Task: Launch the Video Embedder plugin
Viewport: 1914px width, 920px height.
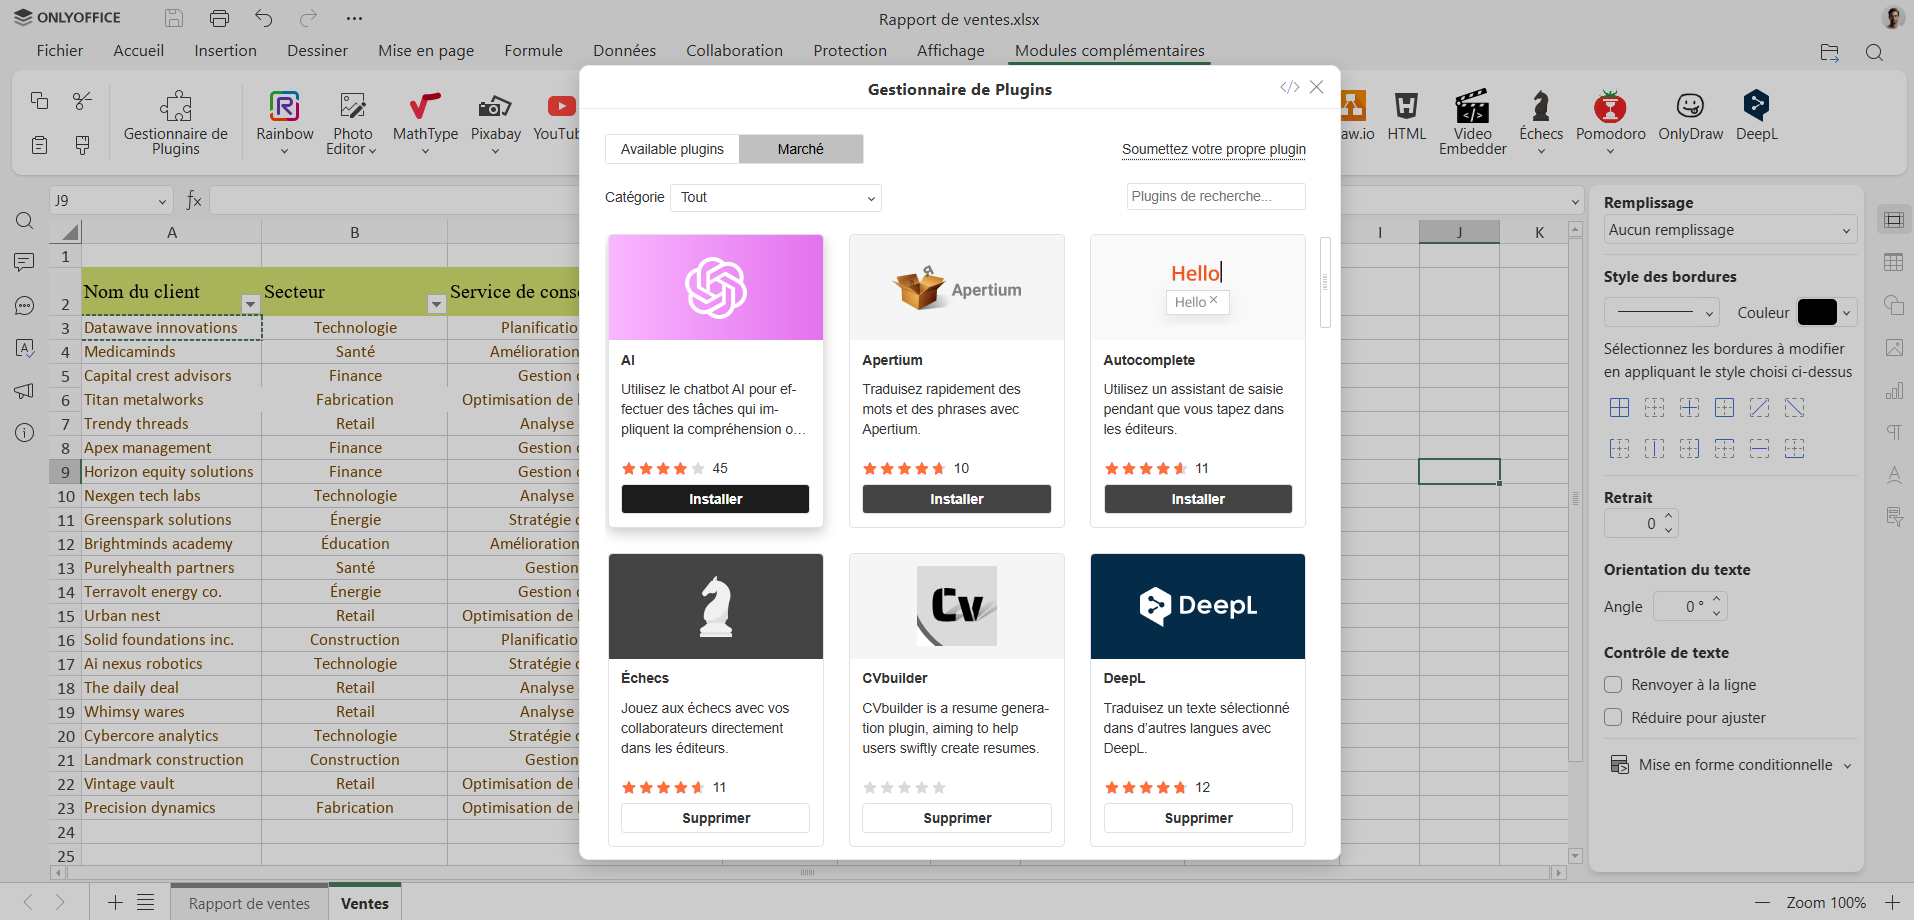Action: [x=1472, y=107]
